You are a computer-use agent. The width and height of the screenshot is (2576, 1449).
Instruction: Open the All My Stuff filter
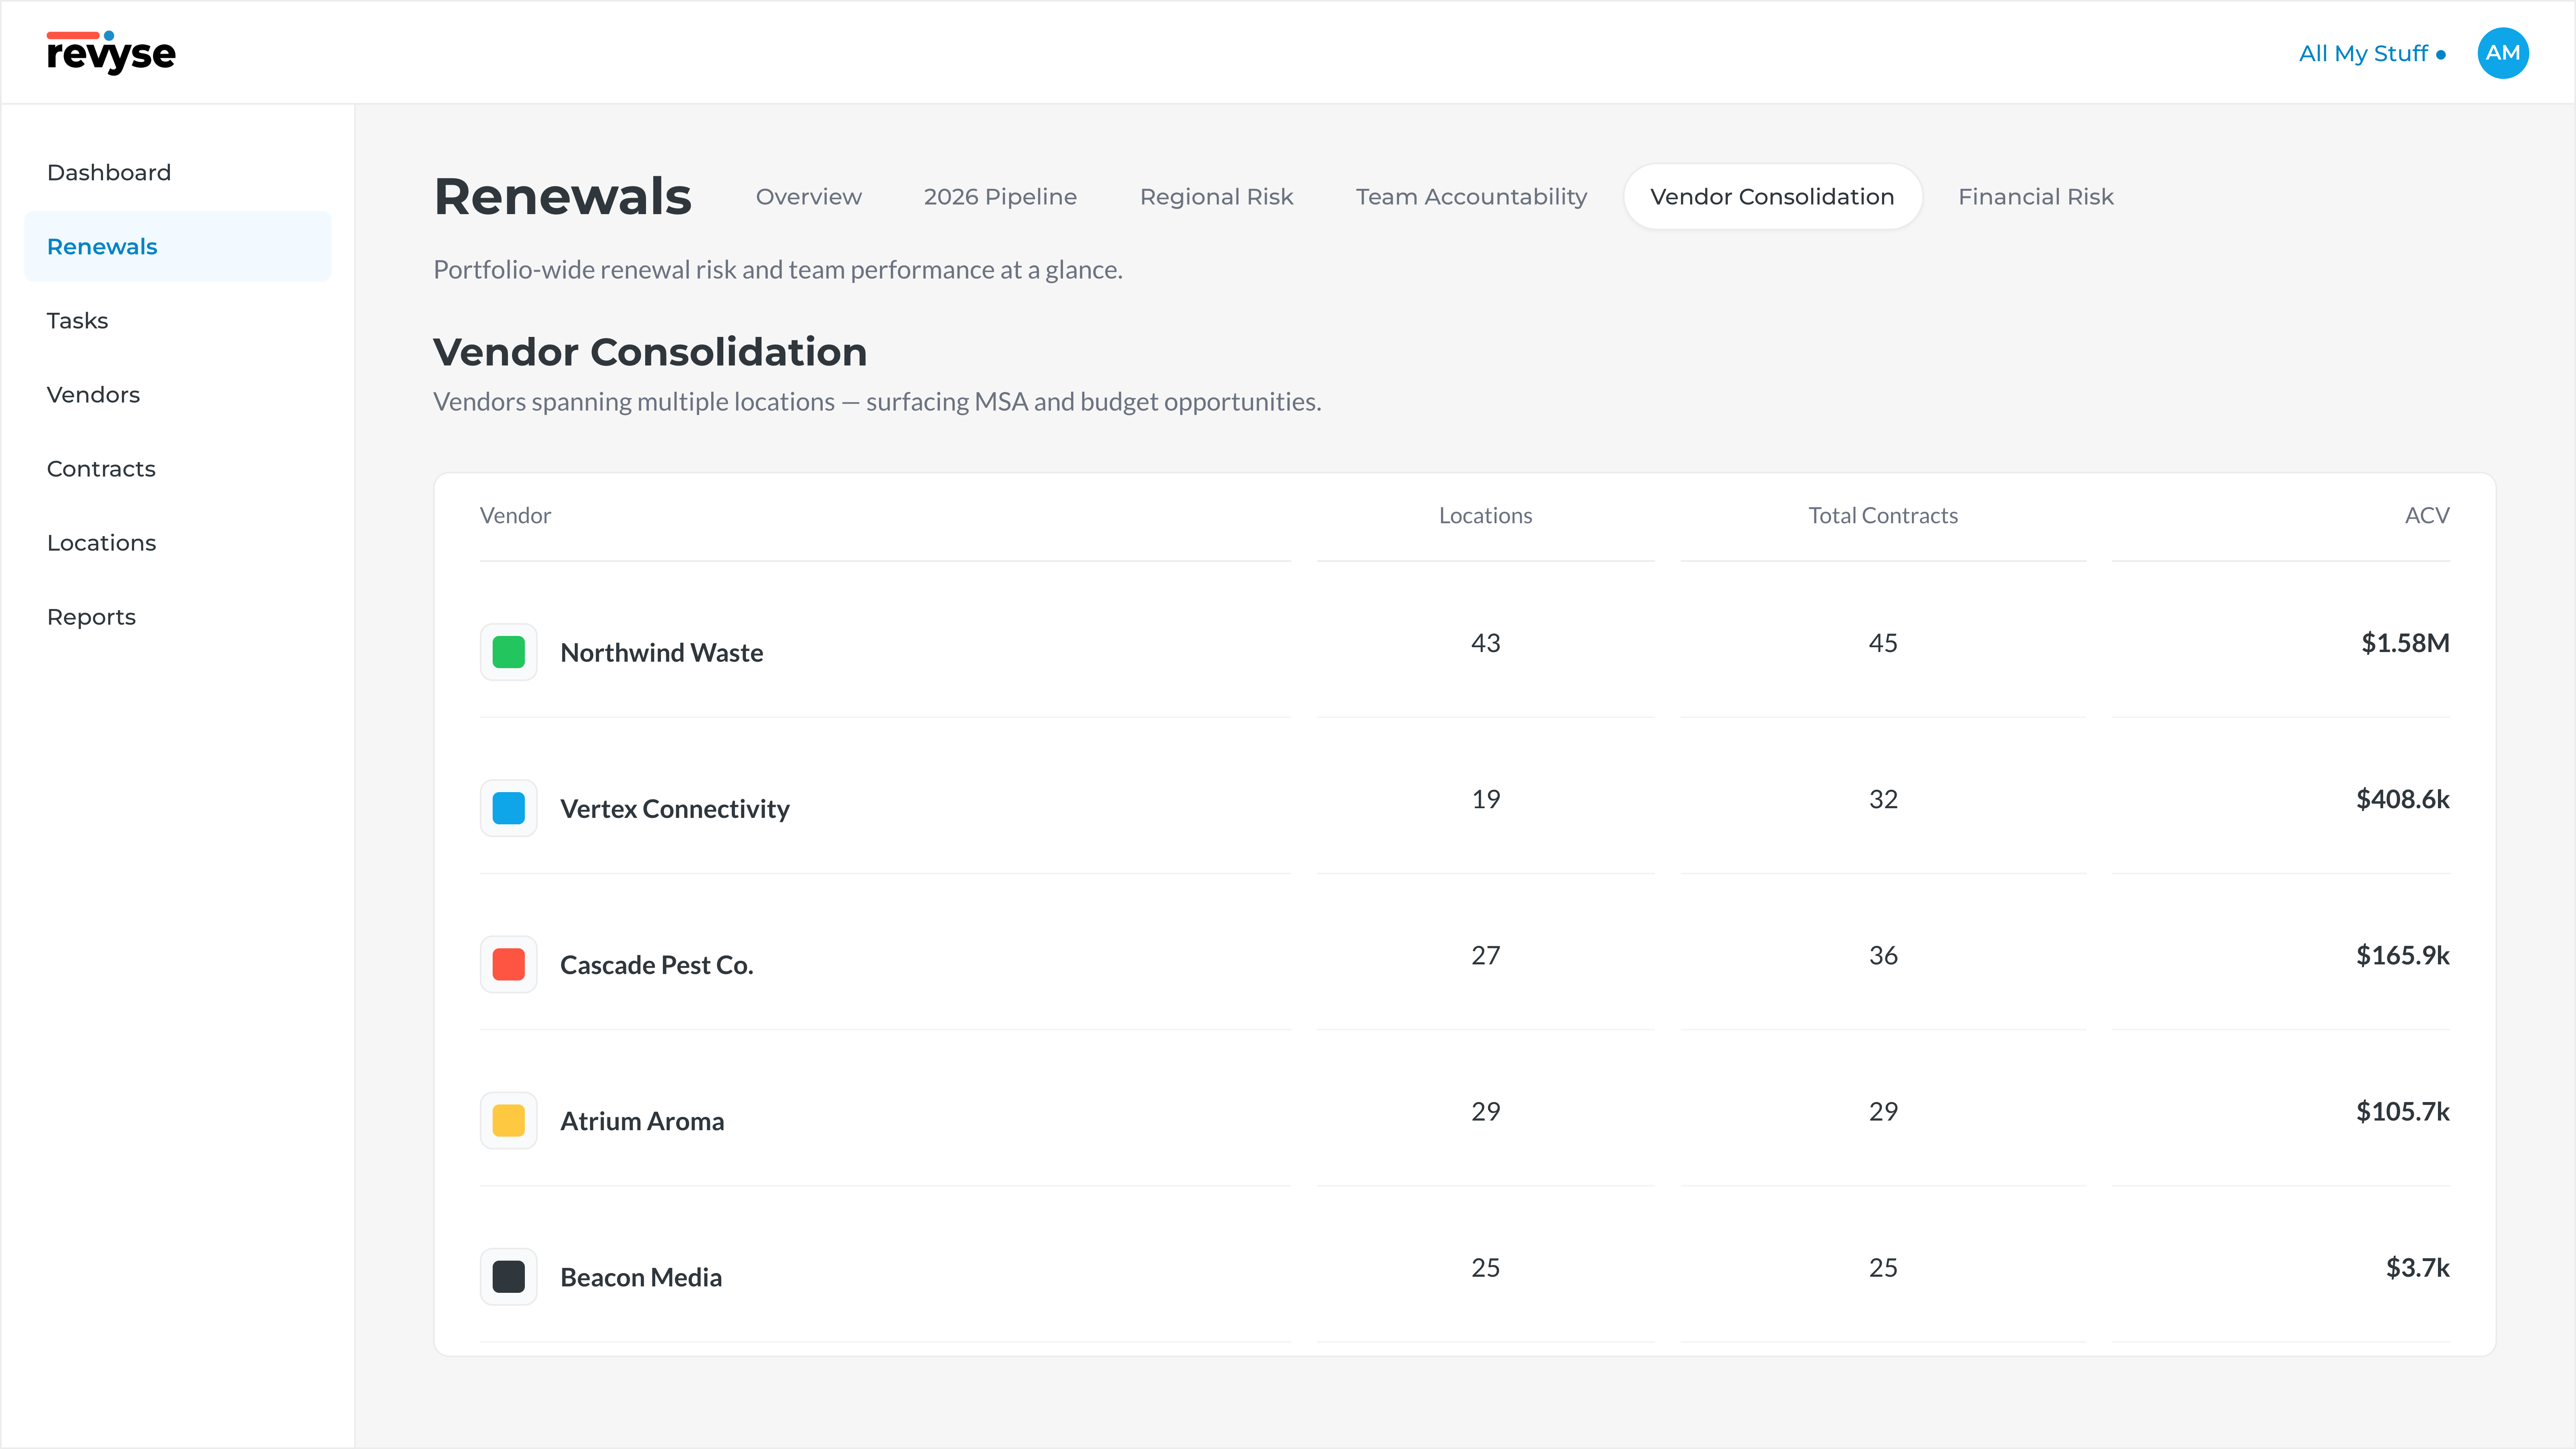pos(2371,54)
